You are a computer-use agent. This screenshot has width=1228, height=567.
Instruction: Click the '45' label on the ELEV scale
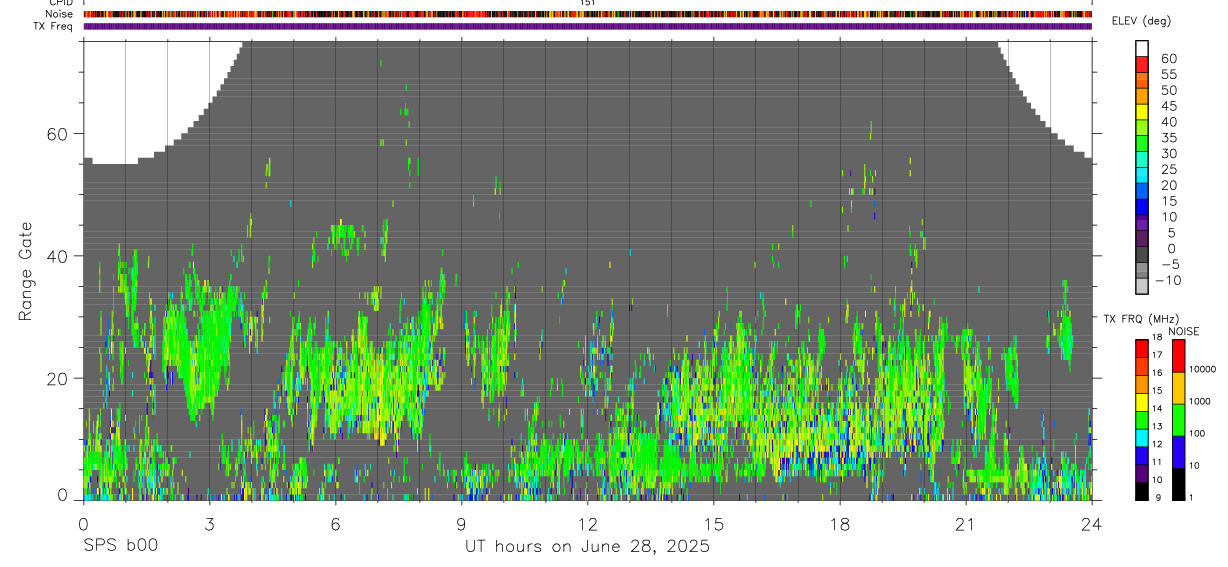(x=1168, y=106)
